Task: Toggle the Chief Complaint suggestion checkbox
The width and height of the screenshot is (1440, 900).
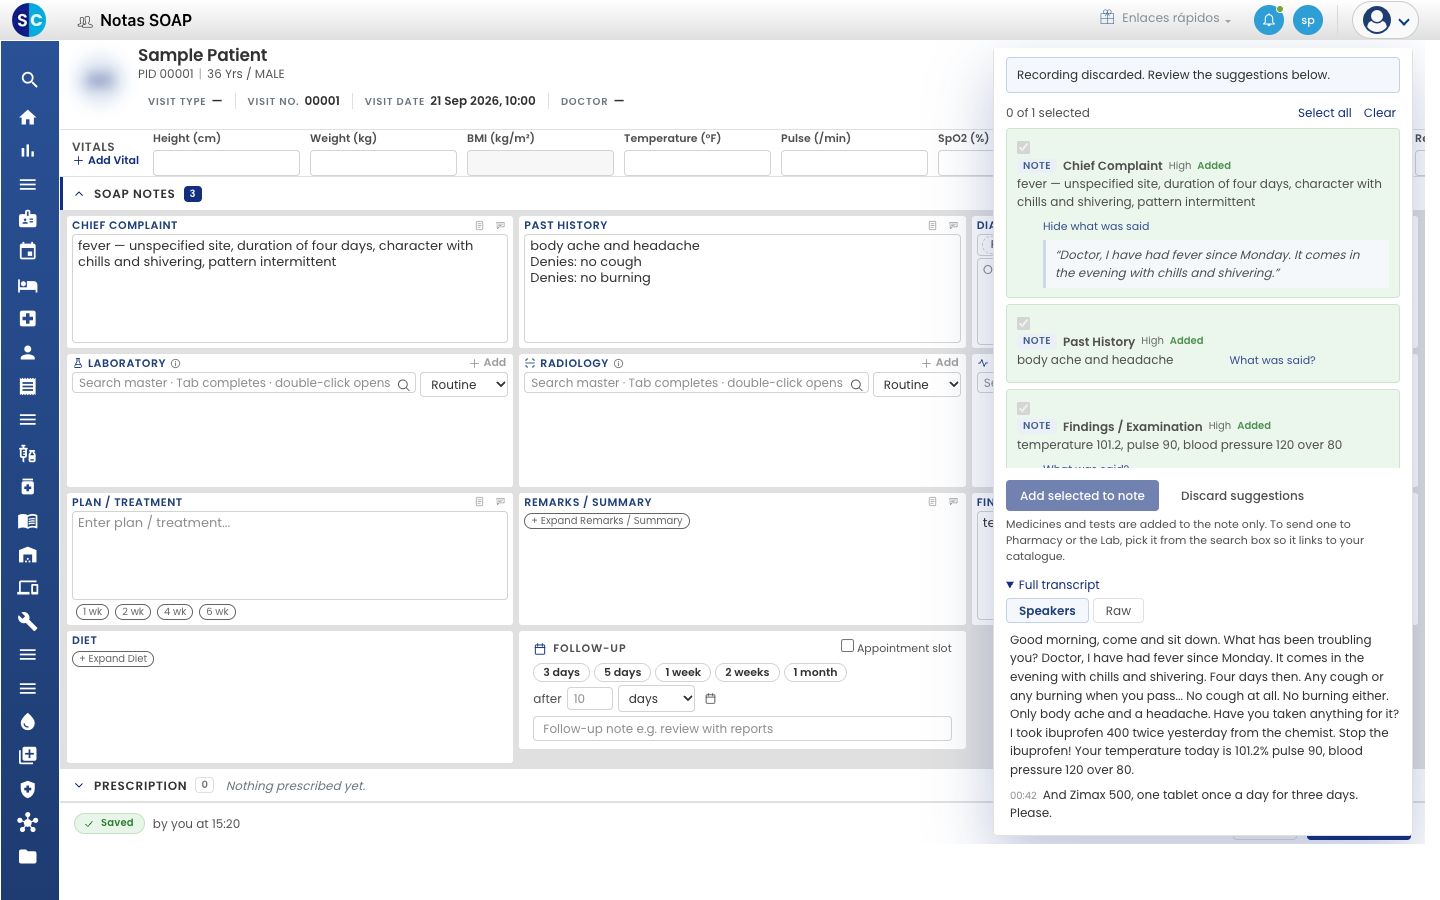Action: (1023, 148)
